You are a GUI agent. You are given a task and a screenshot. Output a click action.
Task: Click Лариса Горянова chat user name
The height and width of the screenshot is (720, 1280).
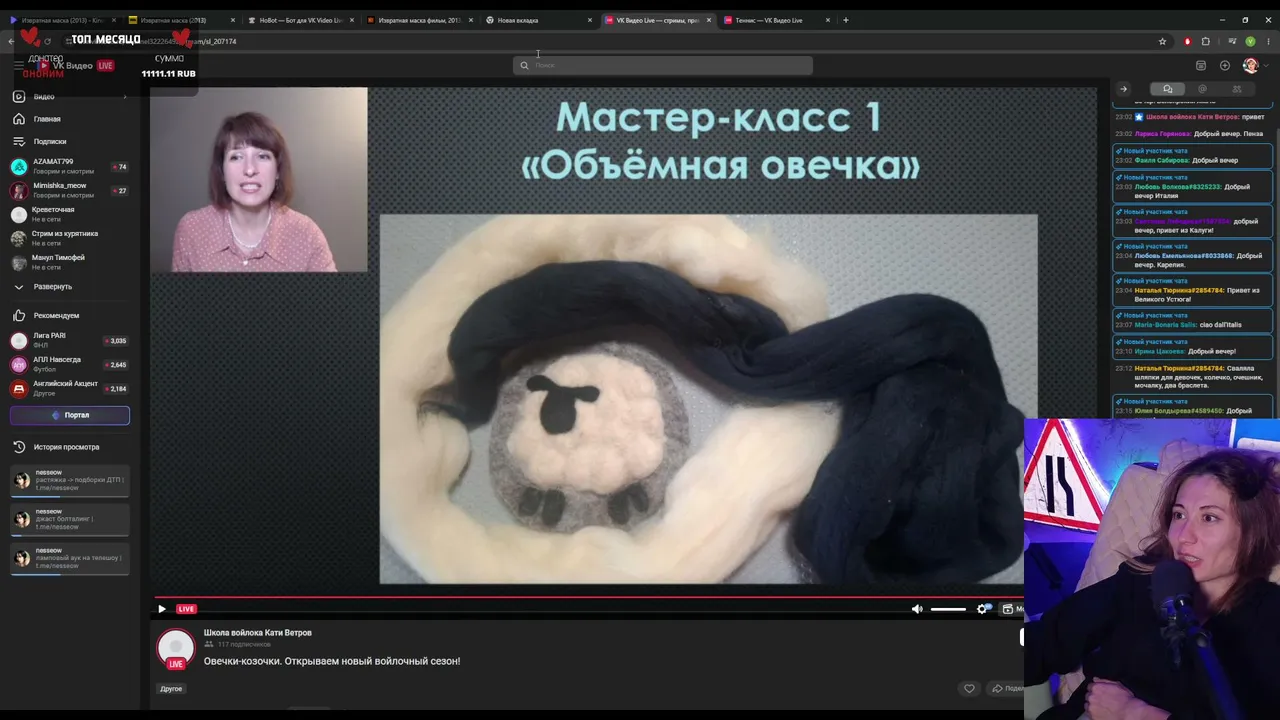click(1163, 134)
